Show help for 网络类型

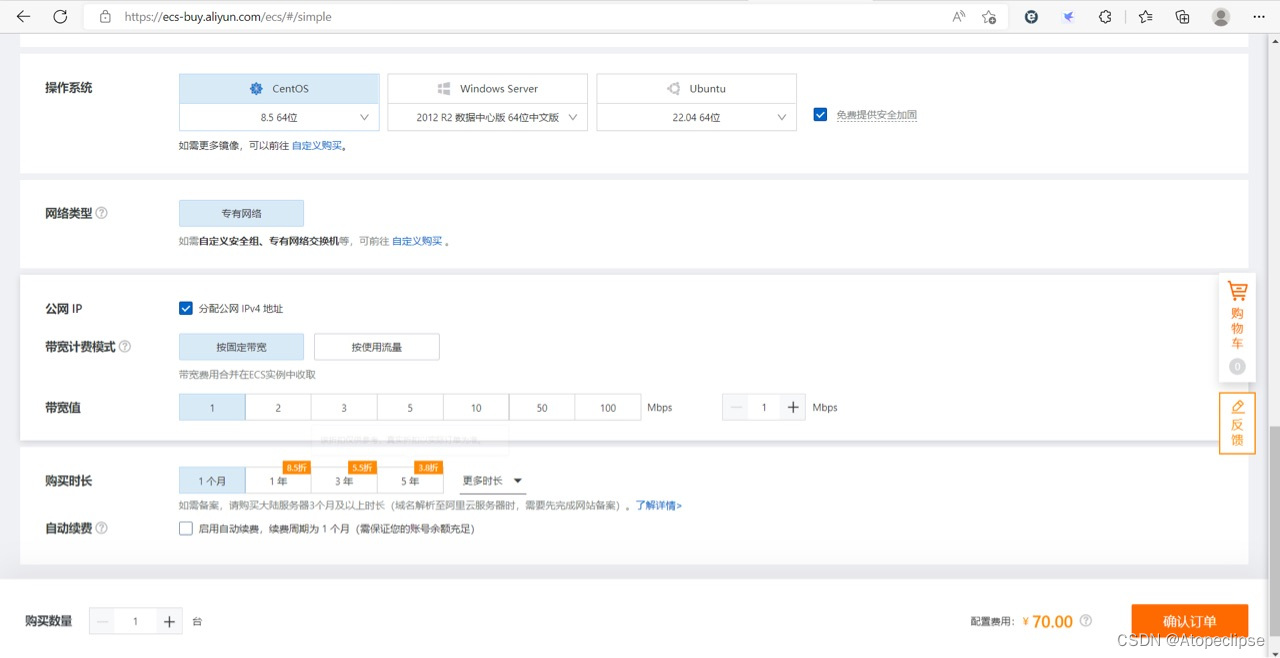102,213
